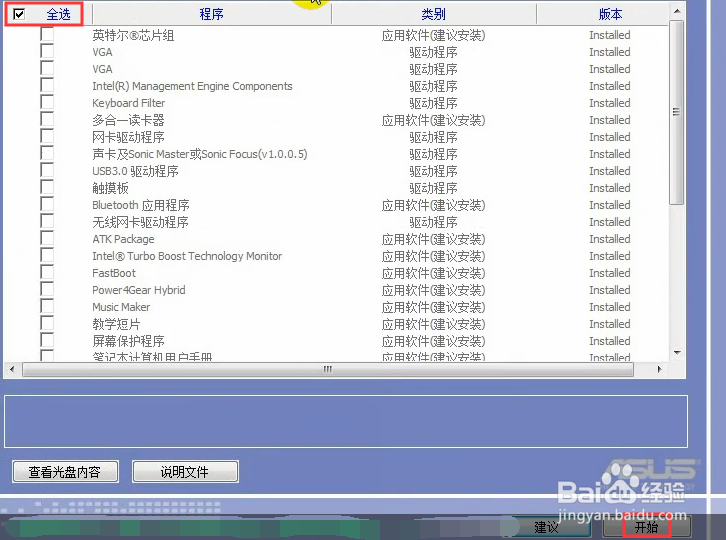Click the vertical scrollbar up arrow
The image size is (726, 540).
pyautogui.click(x=677, y=11)
